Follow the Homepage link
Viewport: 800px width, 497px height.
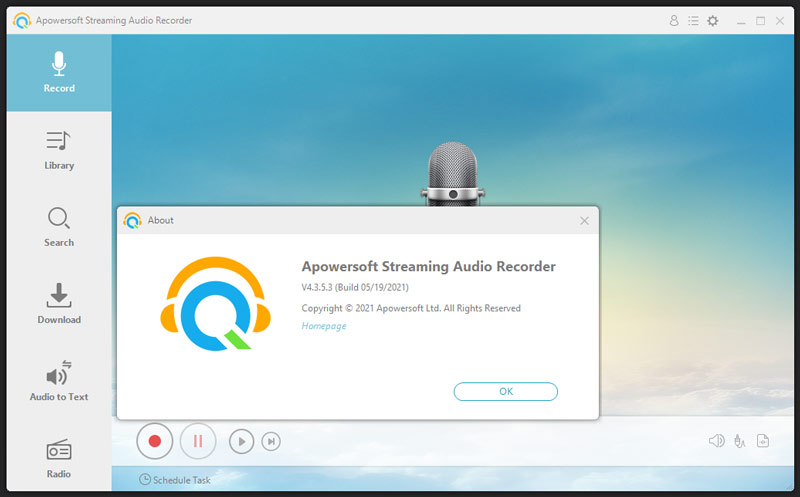pyautogui.click(x=323, y=326)
